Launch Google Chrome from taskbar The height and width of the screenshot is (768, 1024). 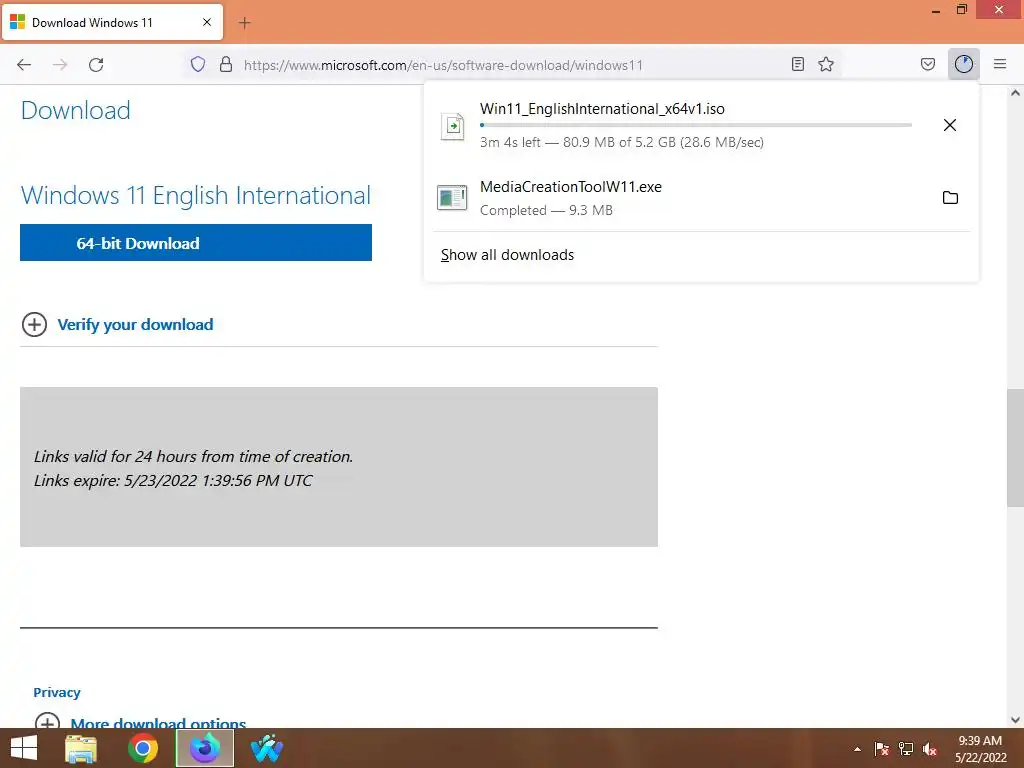point(143,748)
